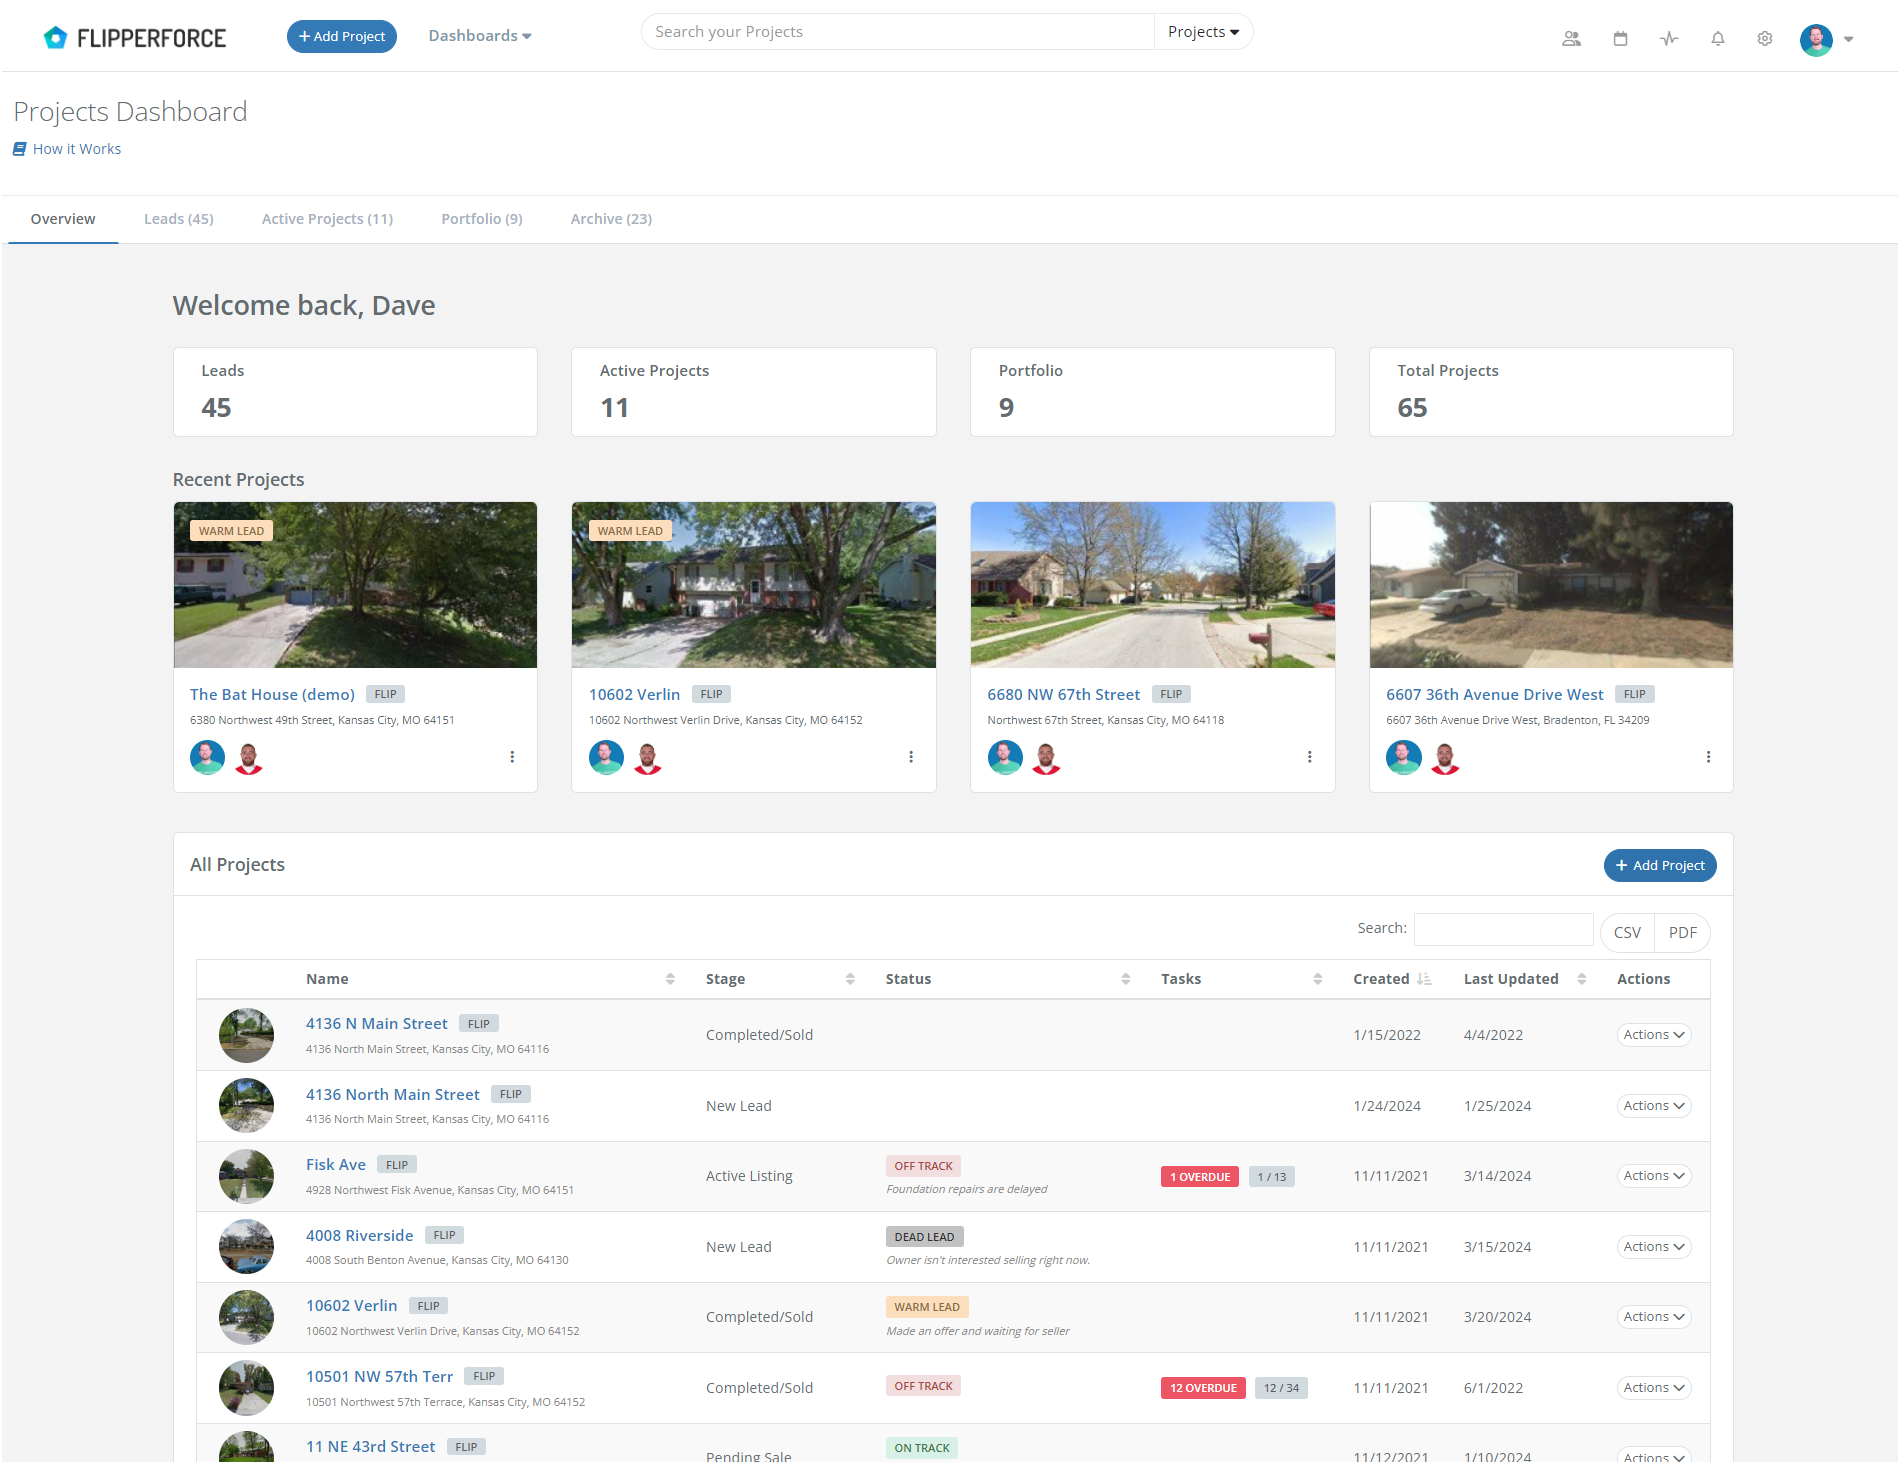1898x1462 pixels.
Task: Switch to the Active Projects tab
Action: point(327,218)
